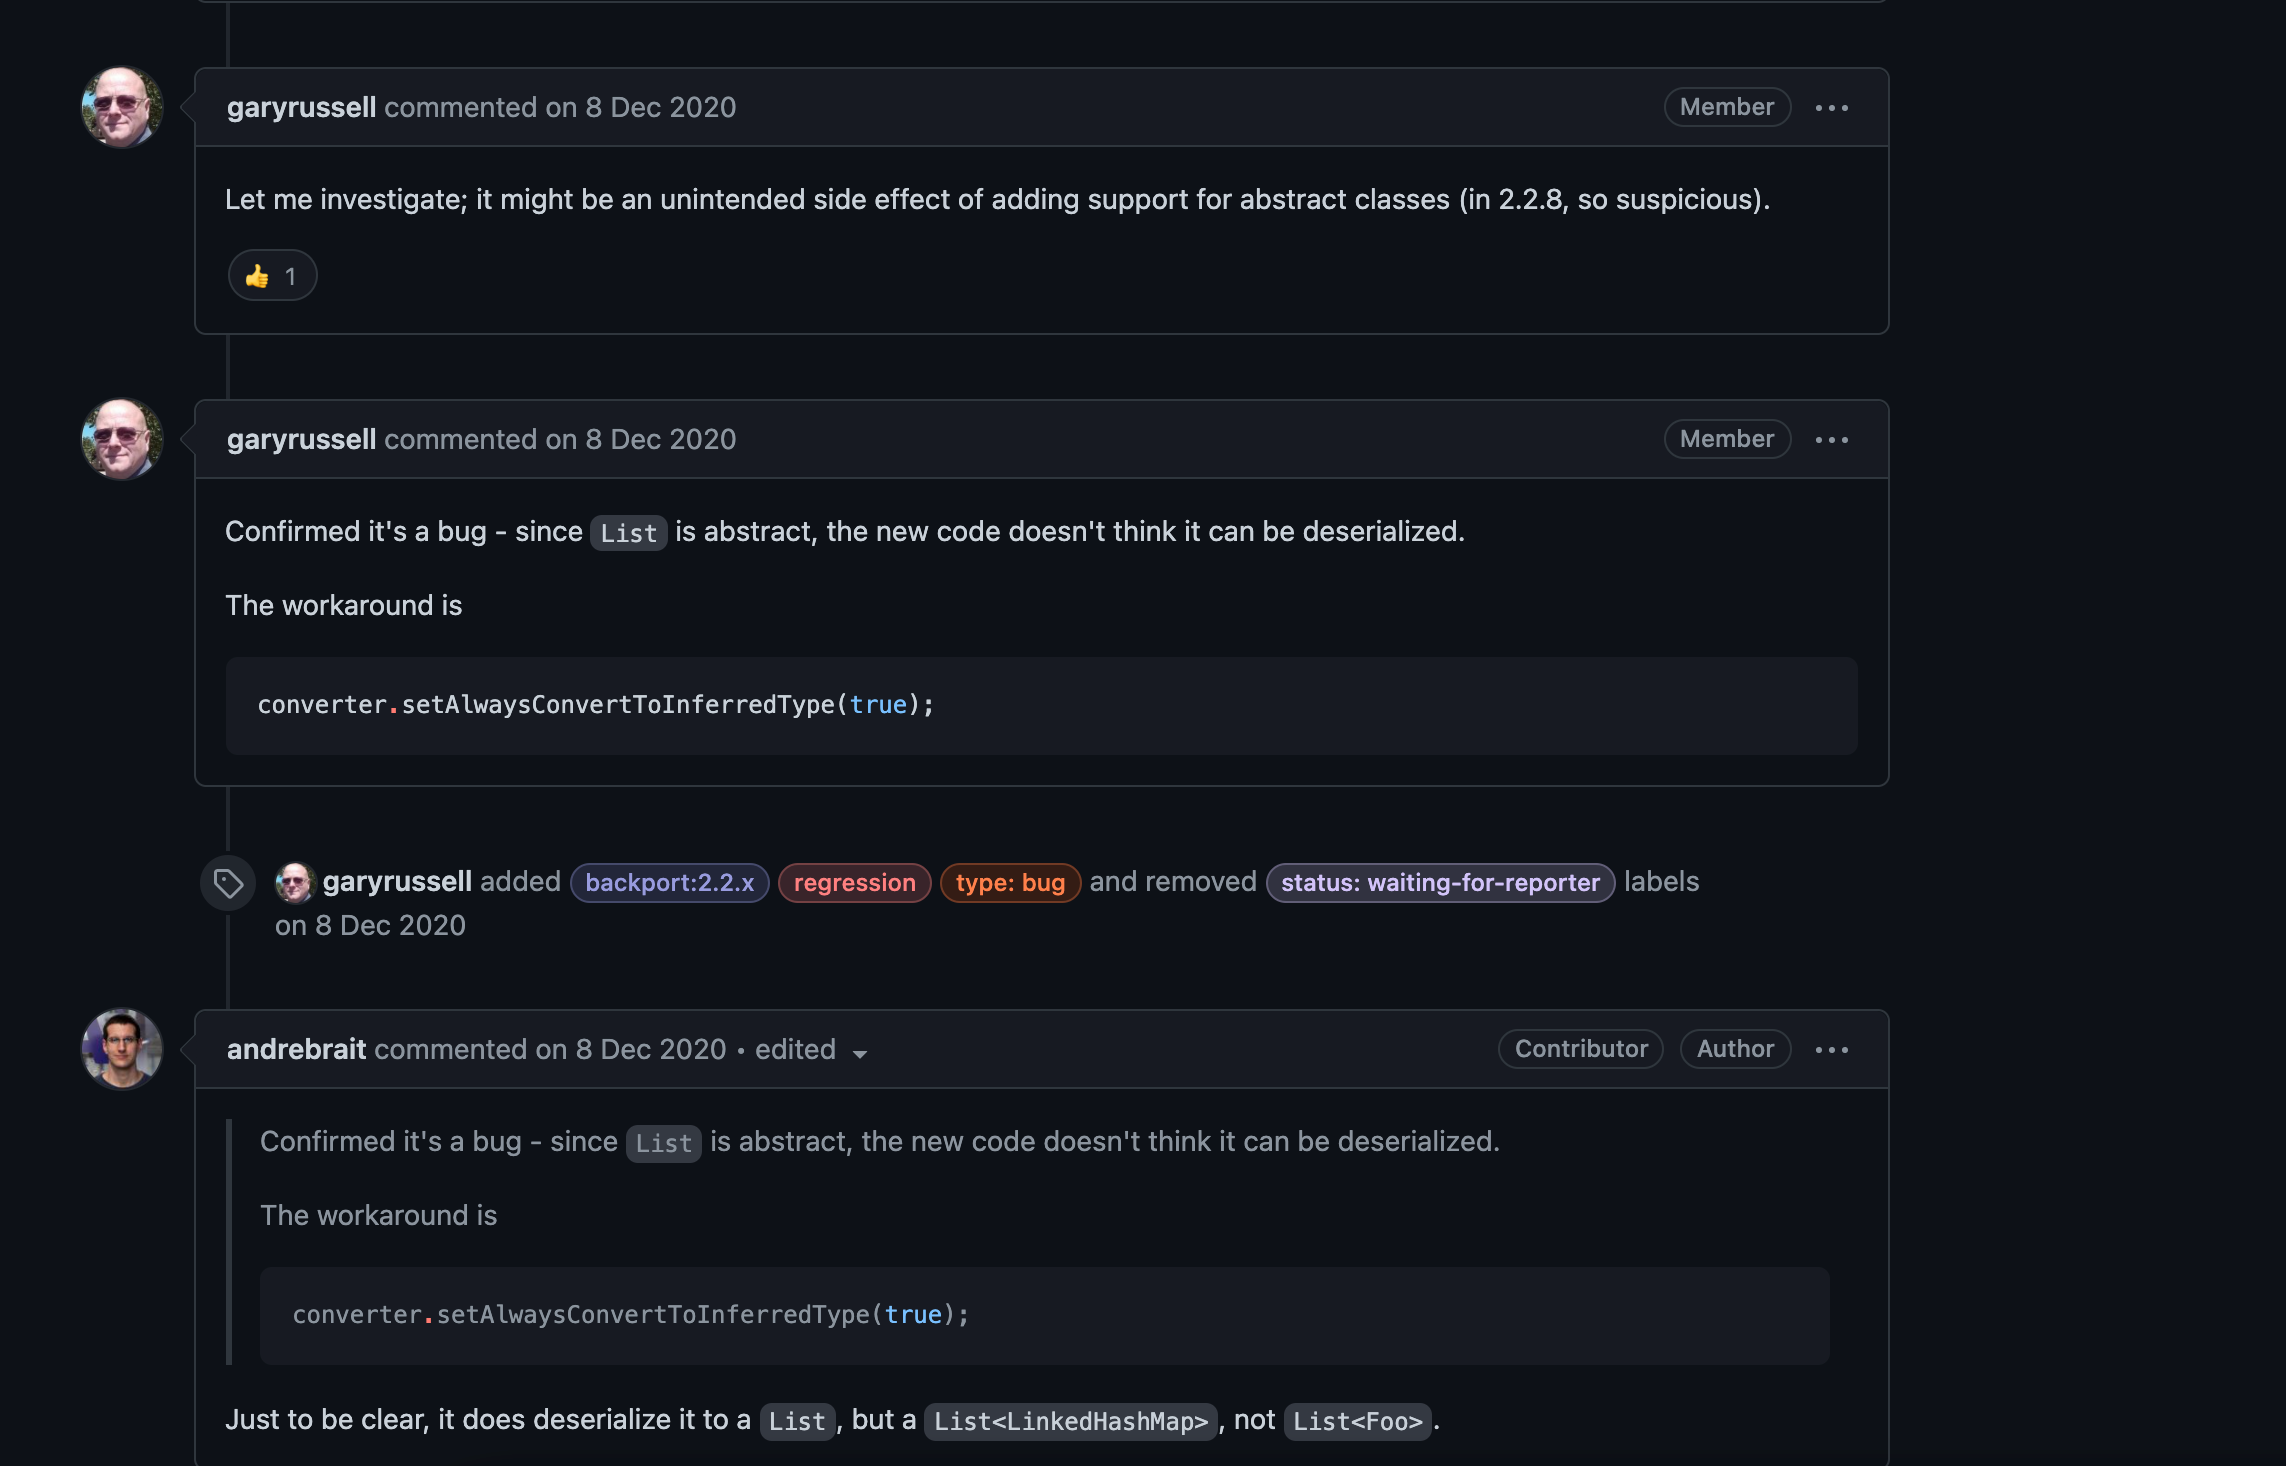Open options menu on second garyrussell comment
The height and width of the screenshot is (1466, 2286).
tap(1831, 440)
